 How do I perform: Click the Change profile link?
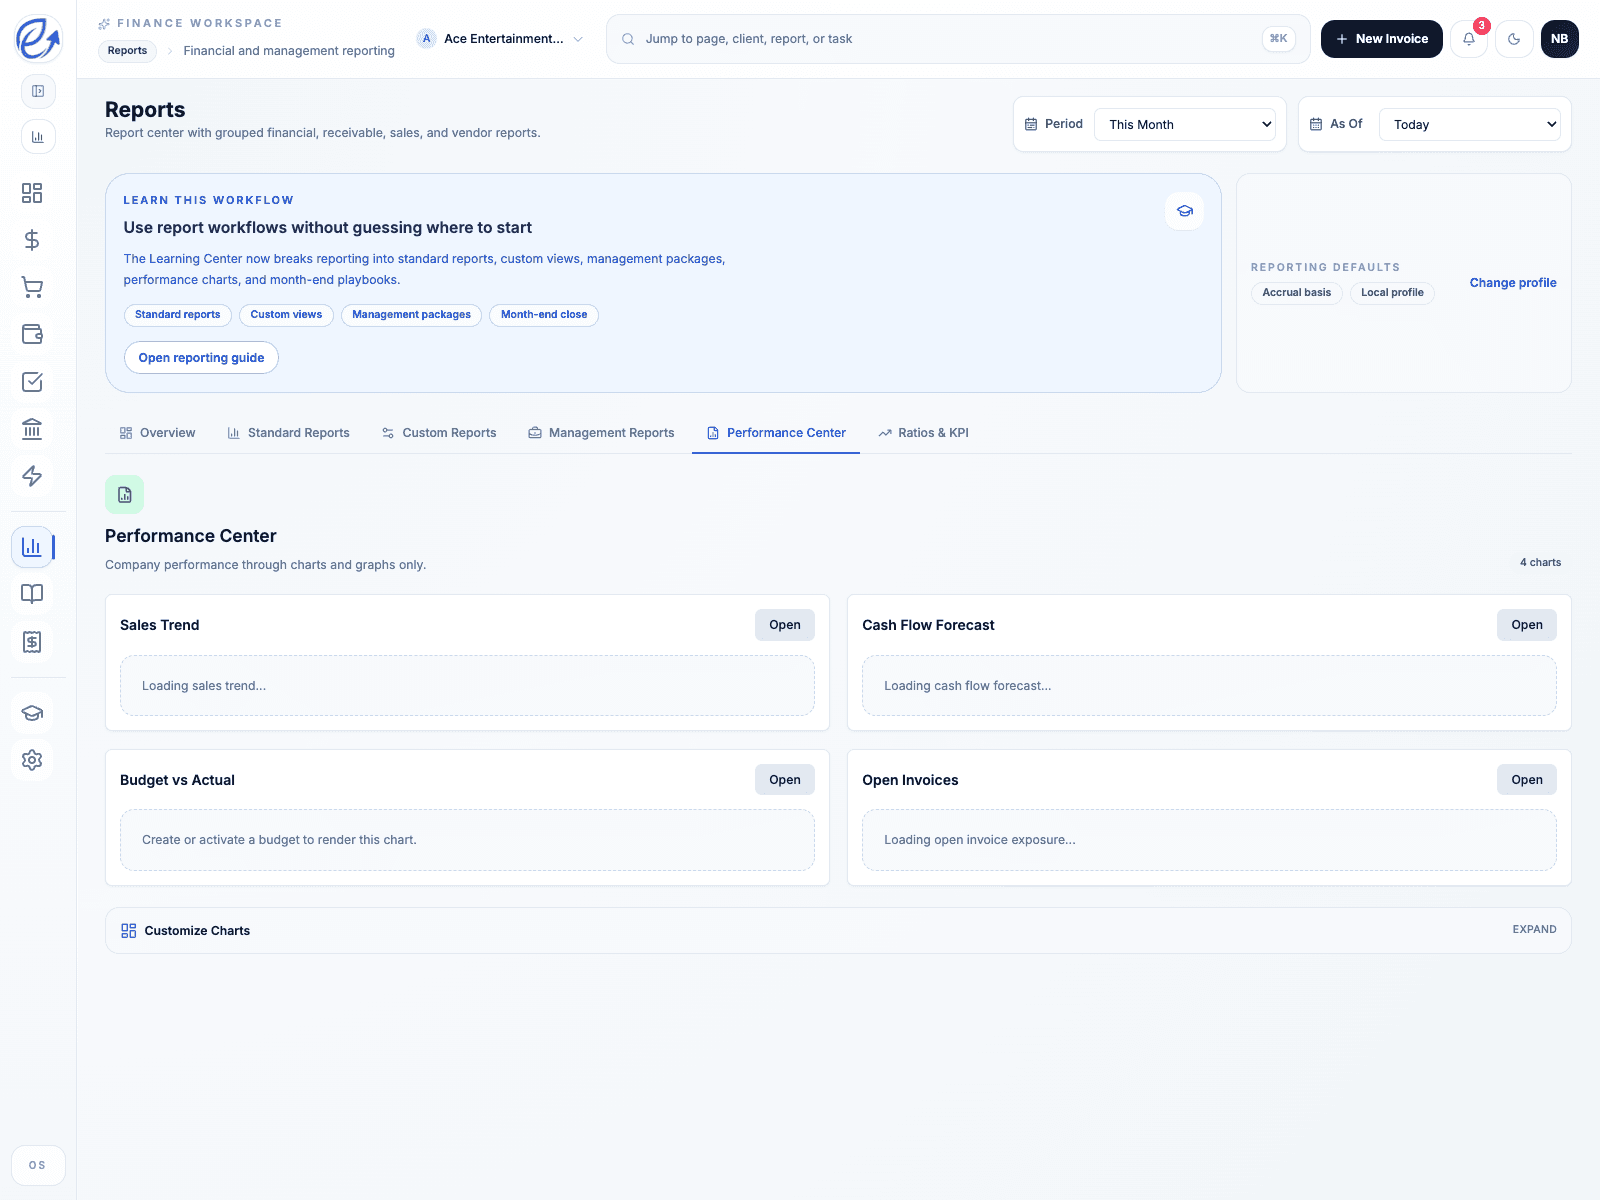click(x=1512, y=283)
